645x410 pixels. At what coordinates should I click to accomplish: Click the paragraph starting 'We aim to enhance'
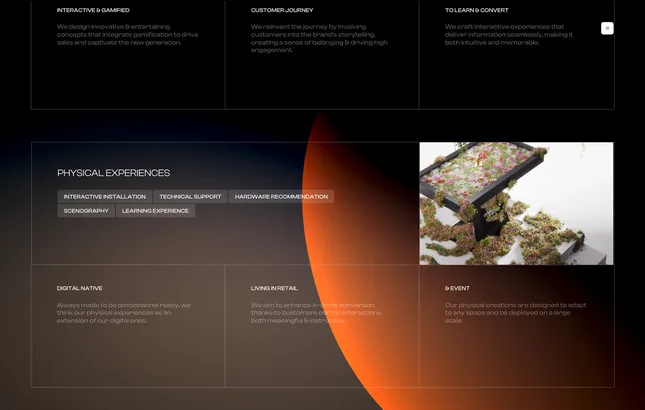click(316, 313)
